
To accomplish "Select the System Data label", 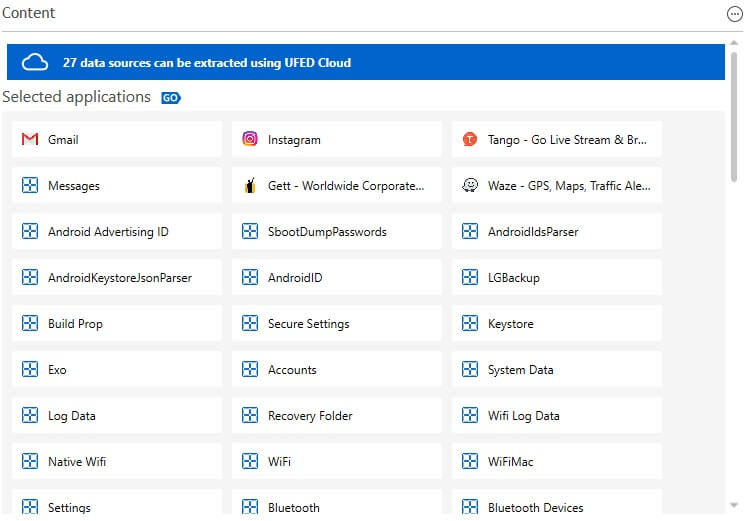I will (x=520, y=370).
